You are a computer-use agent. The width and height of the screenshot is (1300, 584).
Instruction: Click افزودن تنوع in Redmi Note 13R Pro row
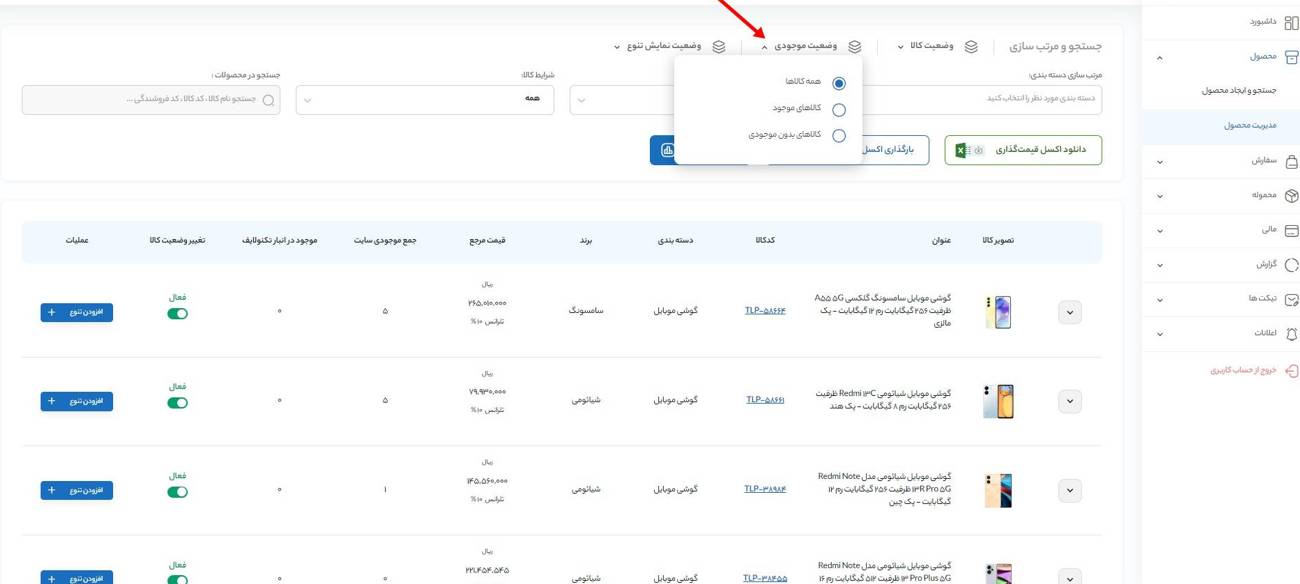(x=76, y=490)
